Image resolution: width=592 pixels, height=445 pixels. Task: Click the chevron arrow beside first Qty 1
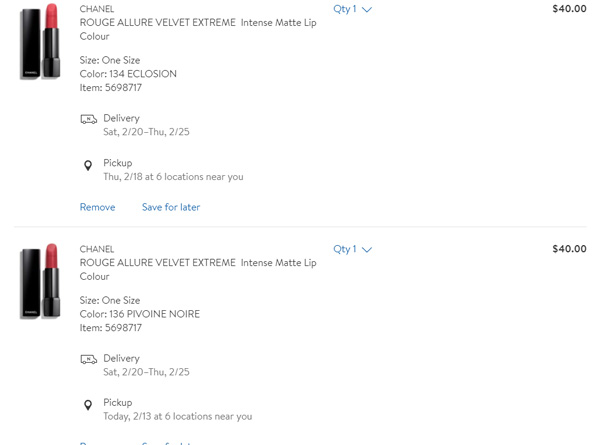tap(367, 10)
